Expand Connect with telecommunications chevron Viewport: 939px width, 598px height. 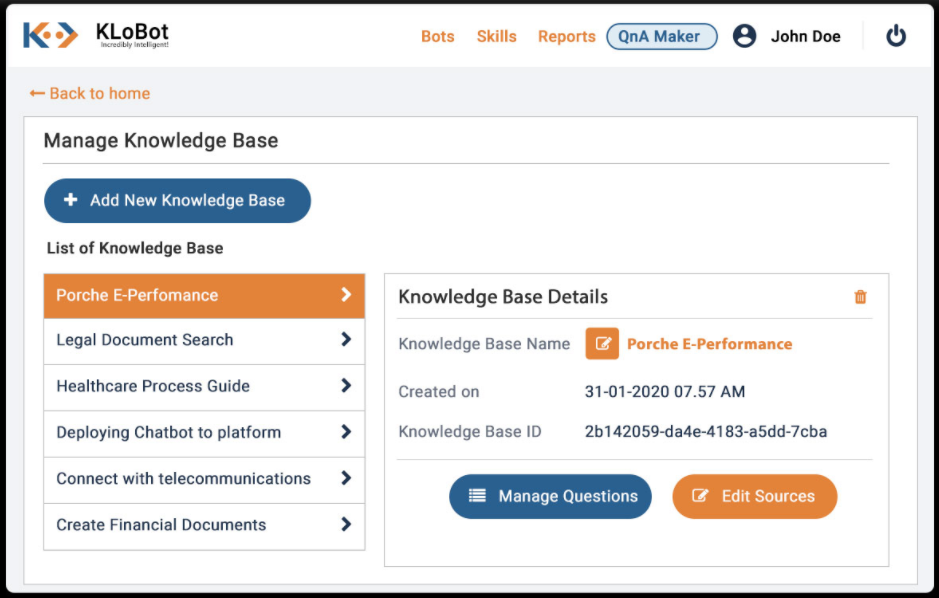coord(346,478)
